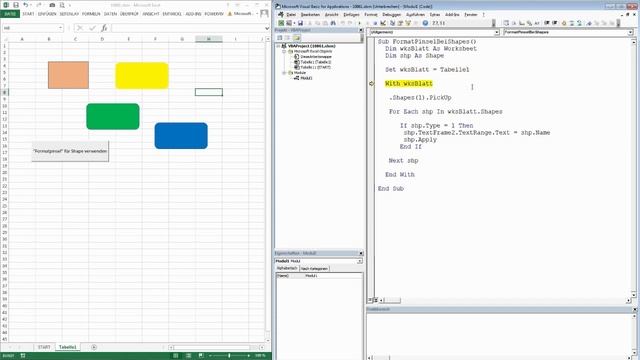Click the macro record icon in Excel status bar
Viewport: 640px width, 360px height.
click(23, 356)
